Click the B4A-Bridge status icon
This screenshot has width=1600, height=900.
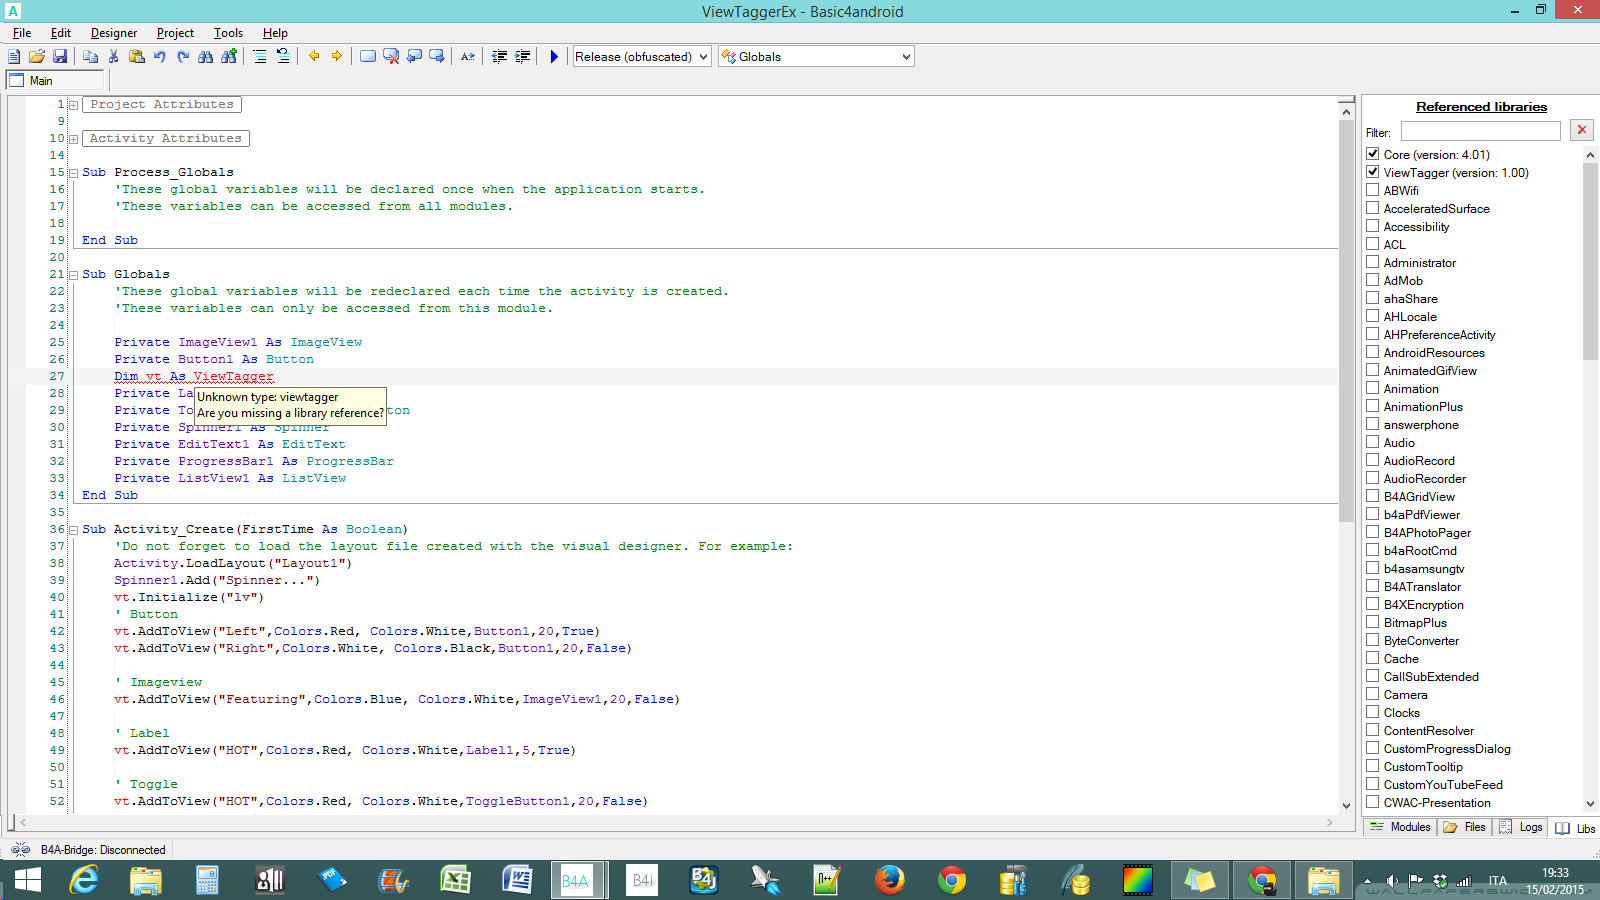20,850
